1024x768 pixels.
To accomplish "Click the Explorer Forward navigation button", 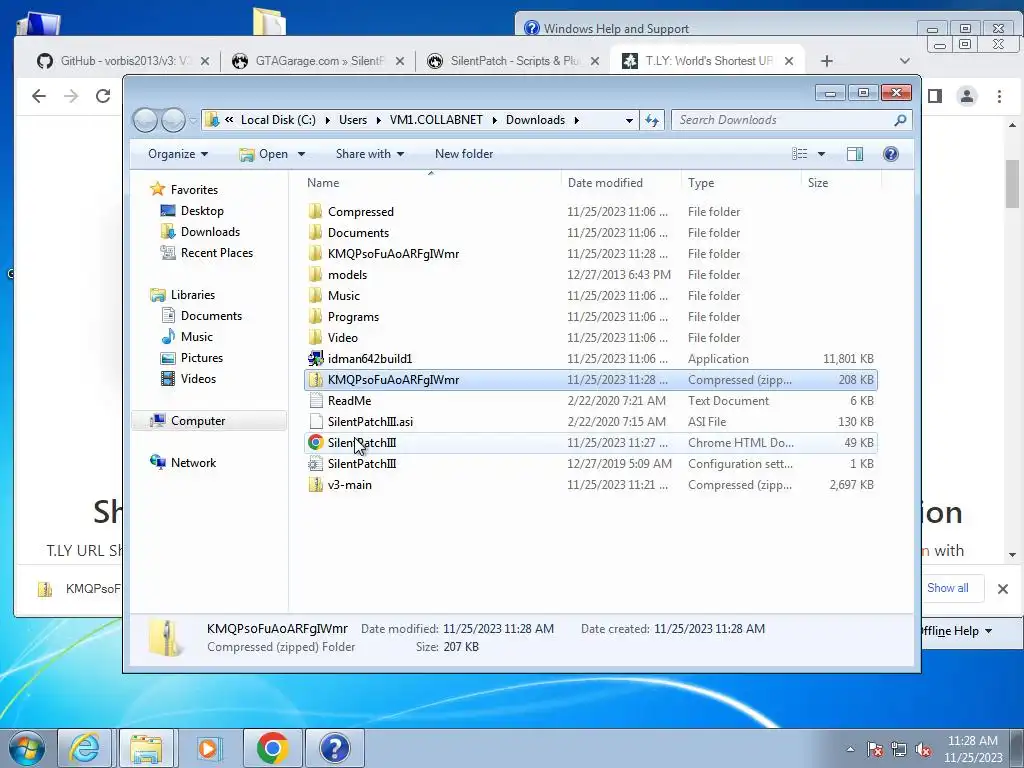I will [173, 120].
